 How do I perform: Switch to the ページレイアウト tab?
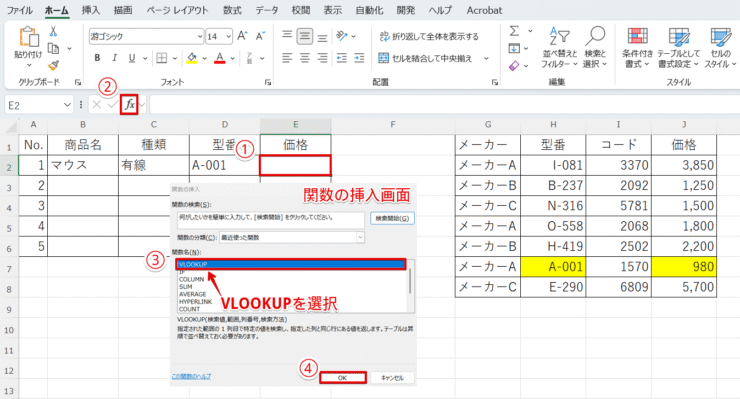coord(177,10)
